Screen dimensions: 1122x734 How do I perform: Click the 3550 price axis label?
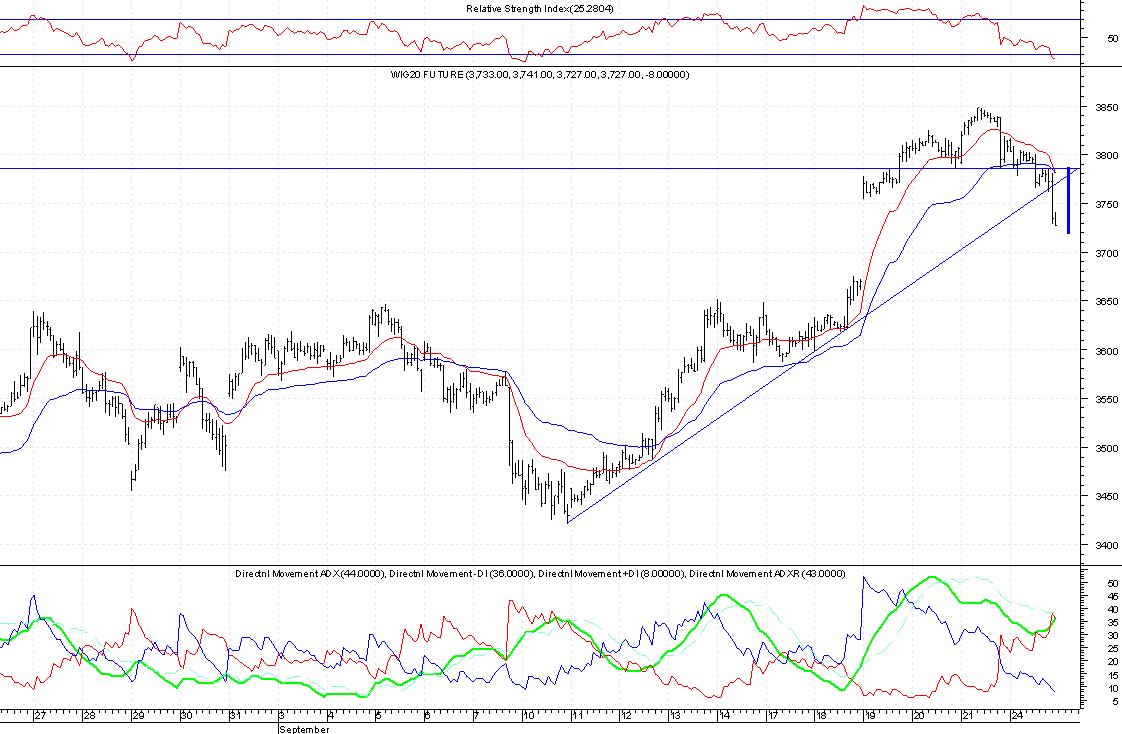point(1107,399)
